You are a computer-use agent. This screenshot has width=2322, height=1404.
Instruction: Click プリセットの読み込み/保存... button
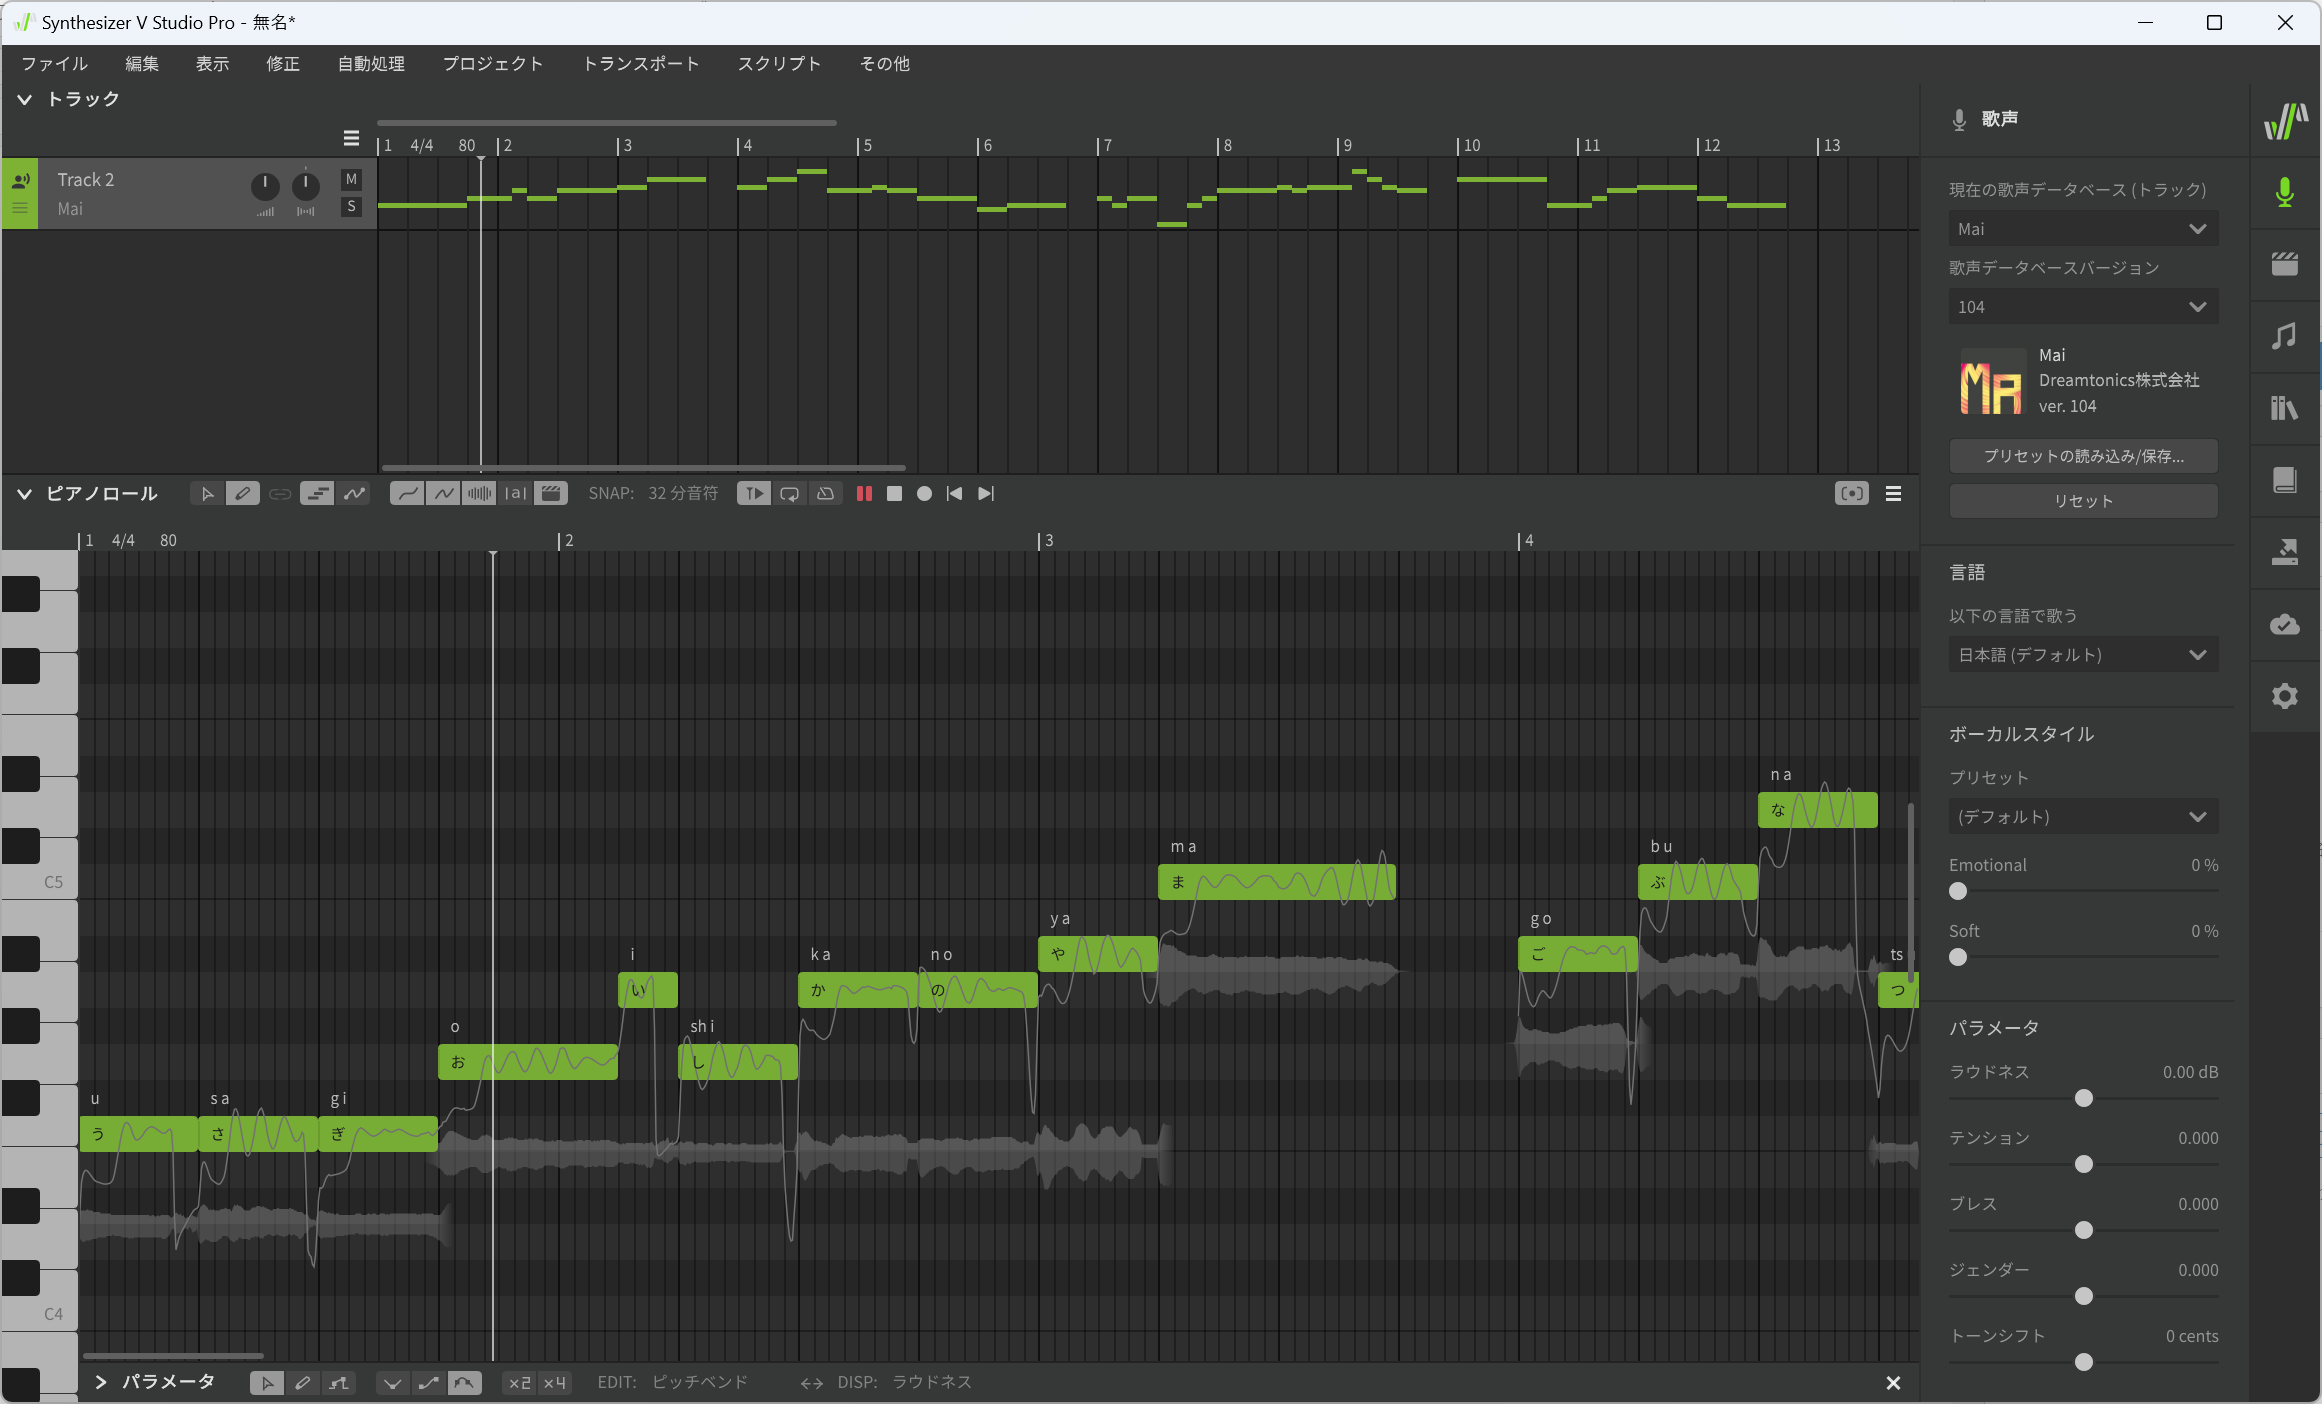[2083, 456]
